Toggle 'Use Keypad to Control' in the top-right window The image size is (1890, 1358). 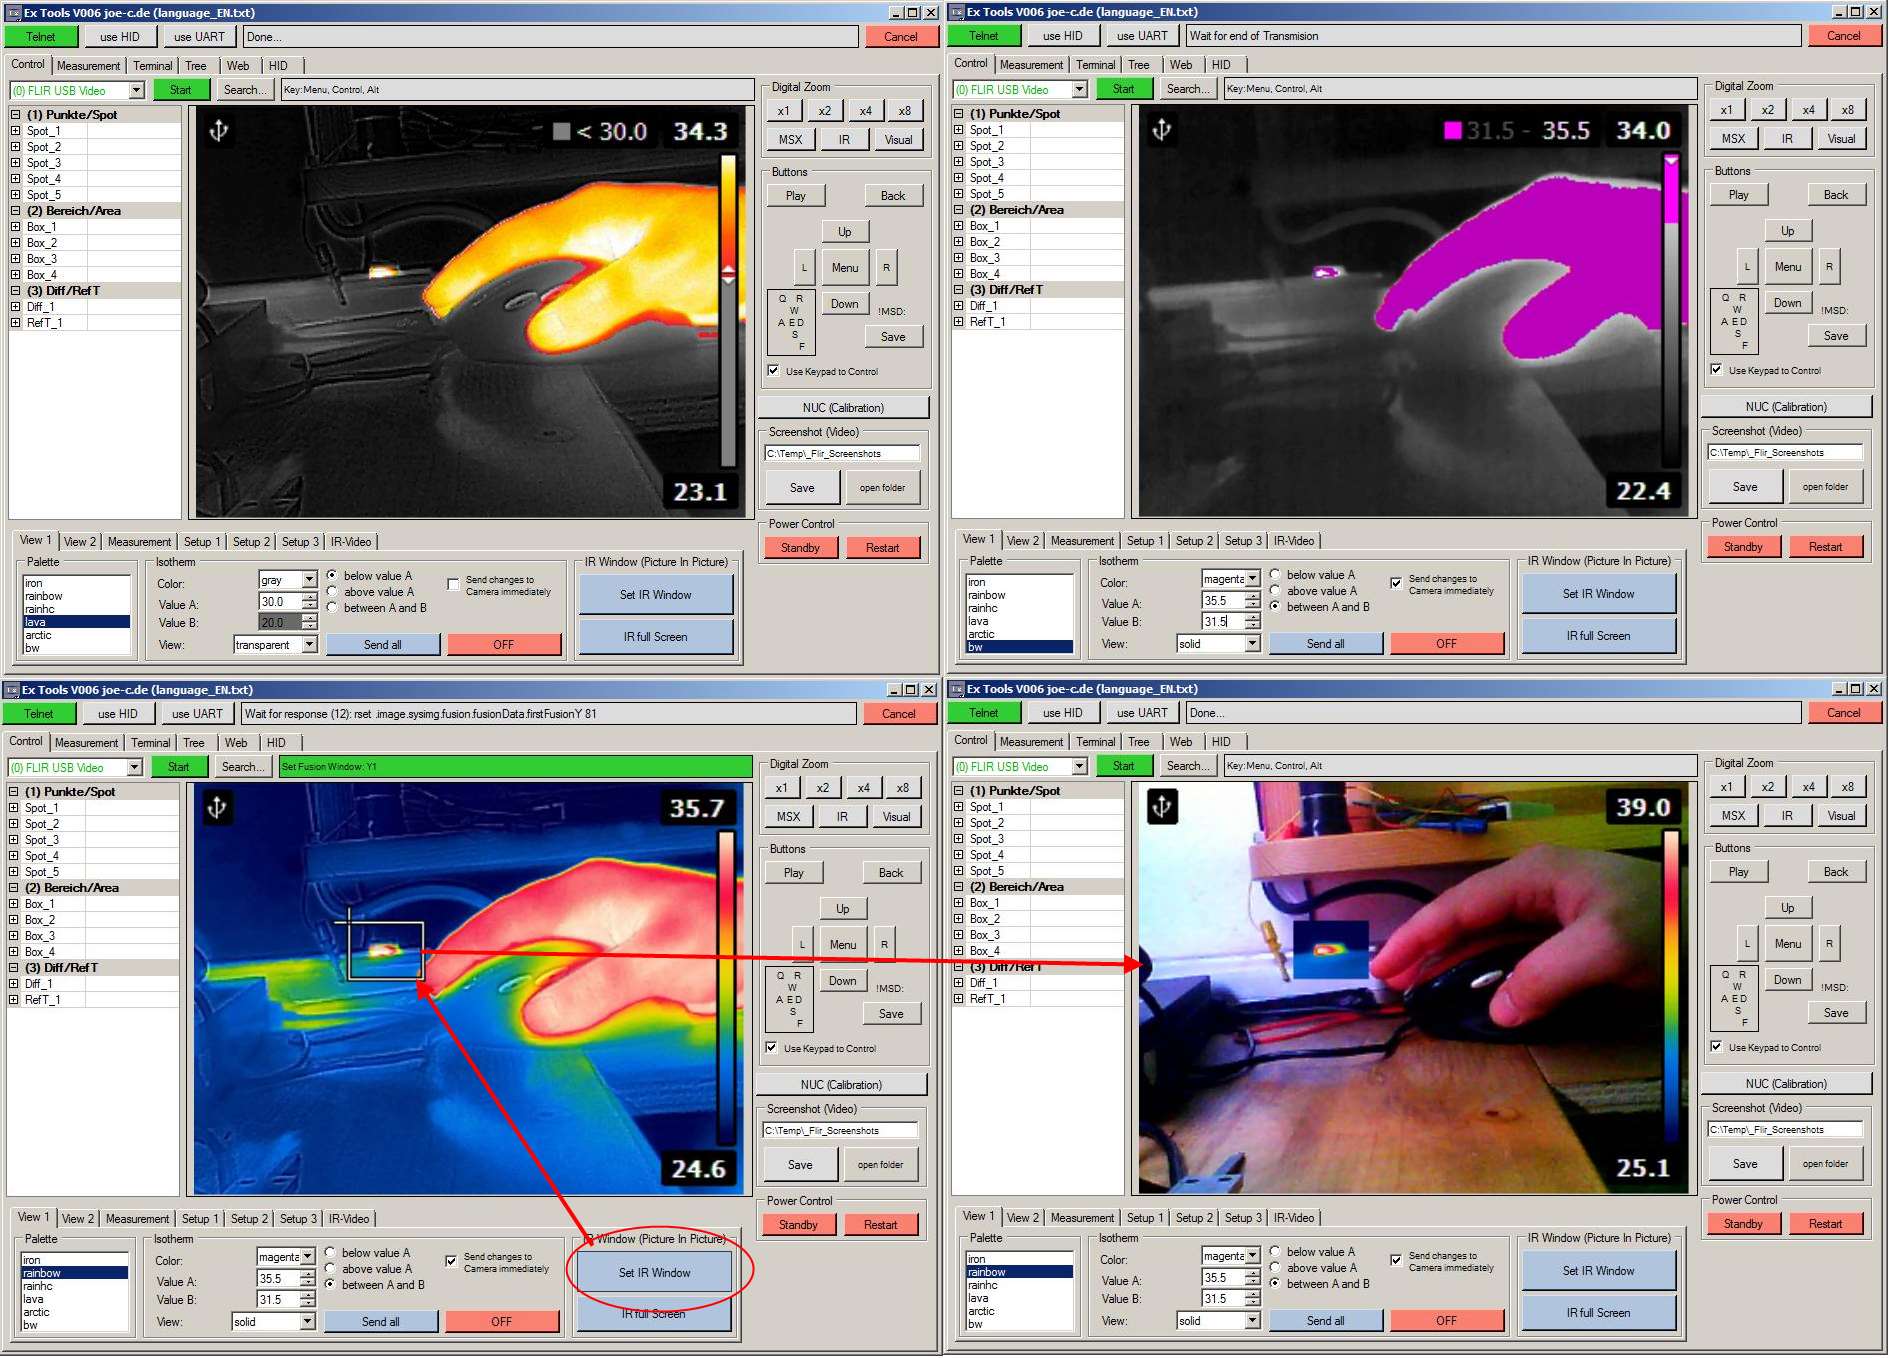pos(1717,370)
